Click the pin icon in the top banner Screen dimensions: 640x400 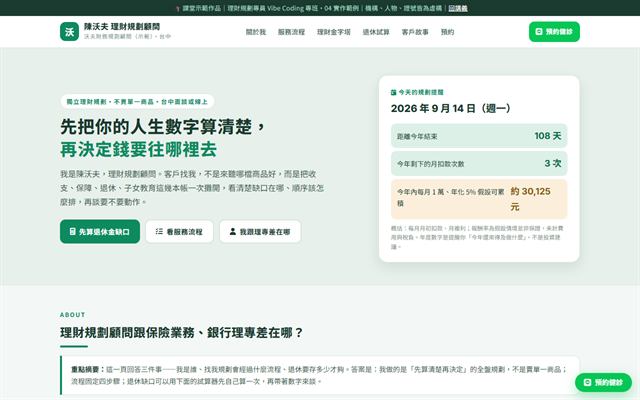tap(178, 8)
